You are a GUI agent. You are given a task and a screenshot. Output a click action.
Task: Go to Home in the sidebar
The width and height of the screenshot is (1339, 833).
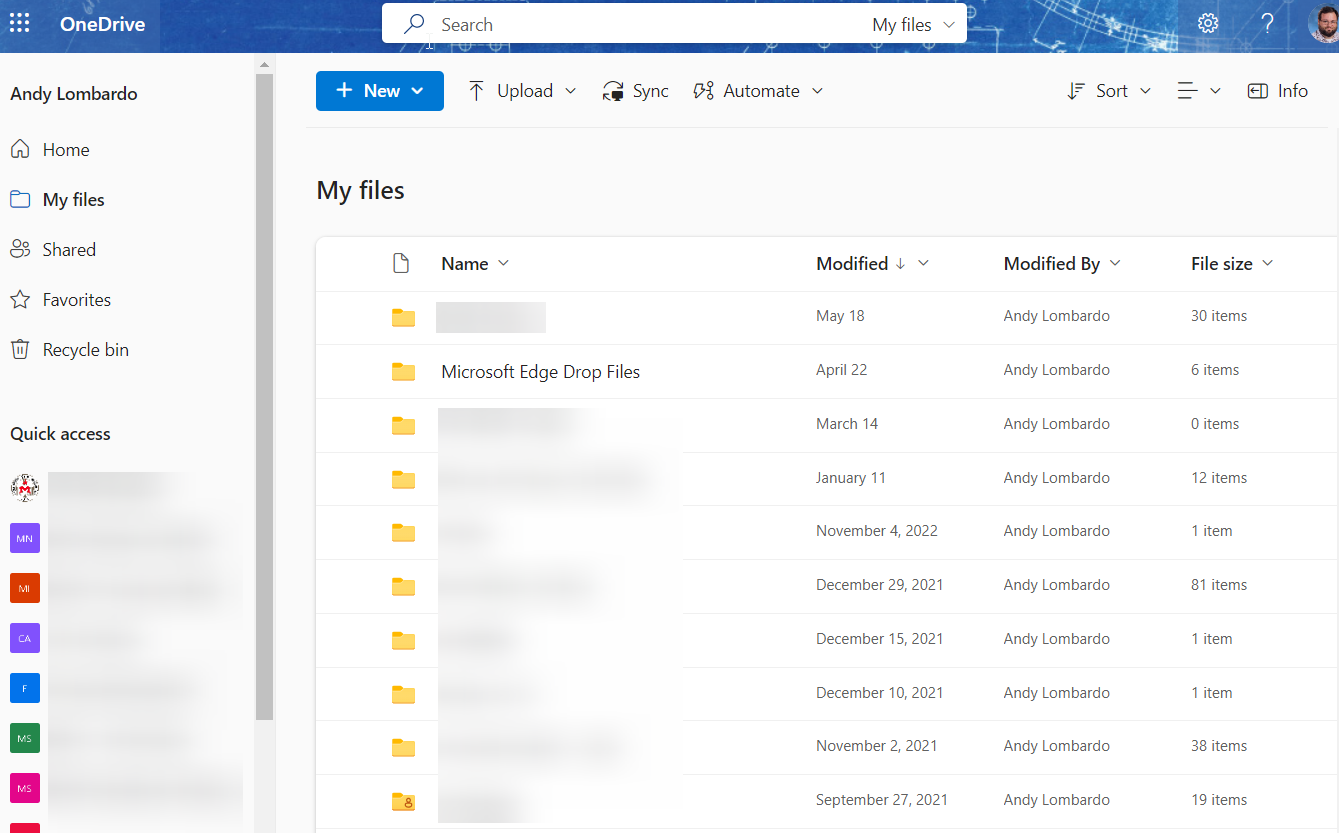66,150
